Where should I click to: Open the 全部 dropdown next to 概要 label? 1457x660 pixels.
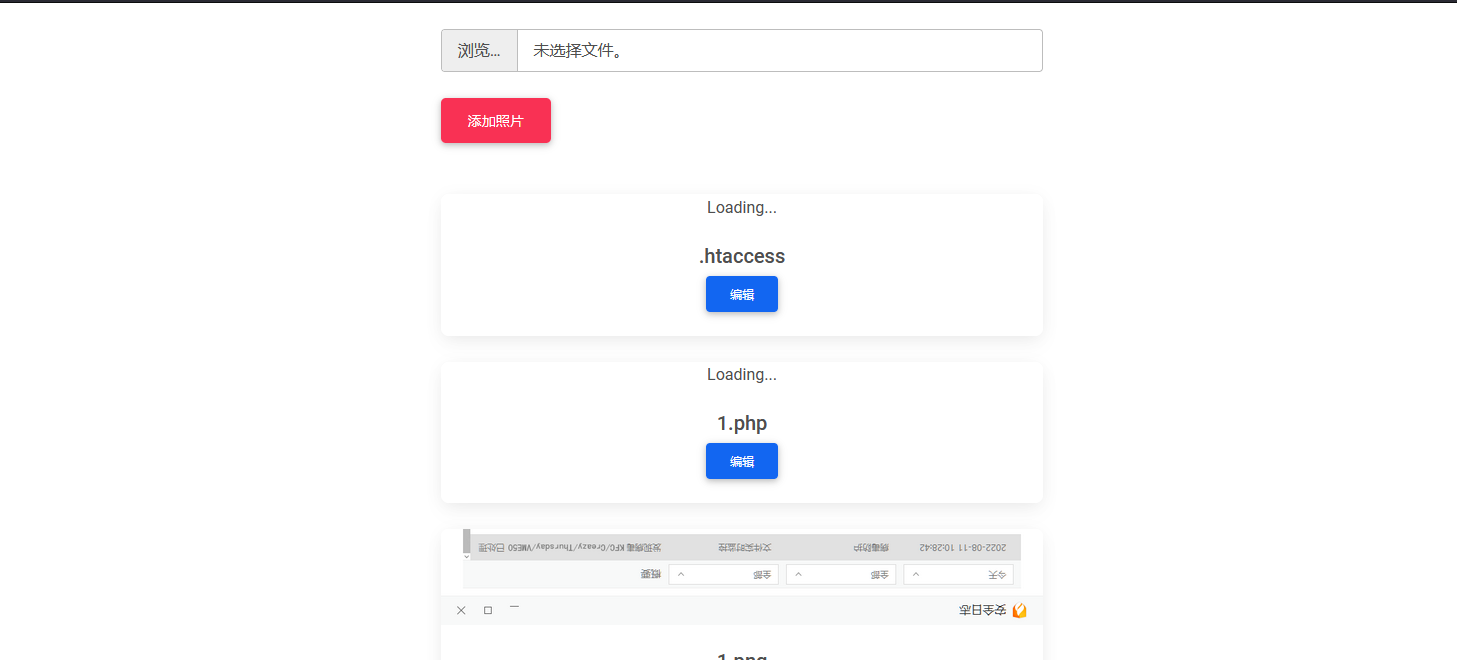pos(723,575)
